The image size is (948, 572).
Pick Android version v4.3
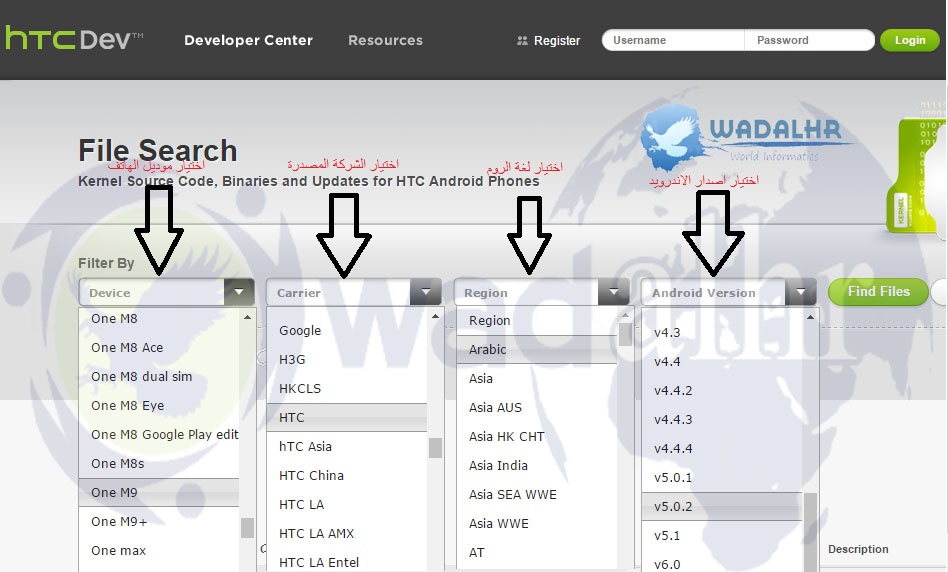pos(722,333)
